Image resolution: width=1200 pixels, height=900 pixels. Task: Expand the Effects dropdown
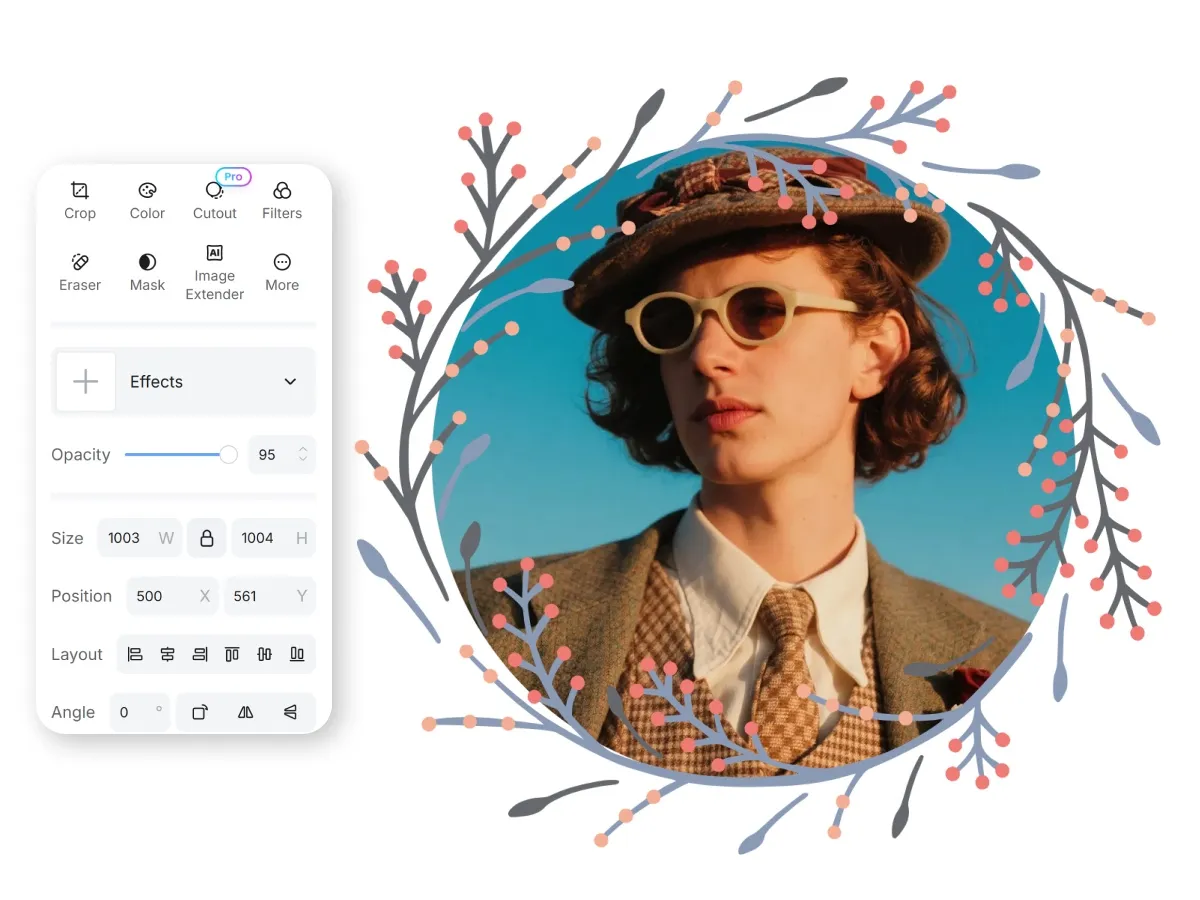(x=290, y=382)
